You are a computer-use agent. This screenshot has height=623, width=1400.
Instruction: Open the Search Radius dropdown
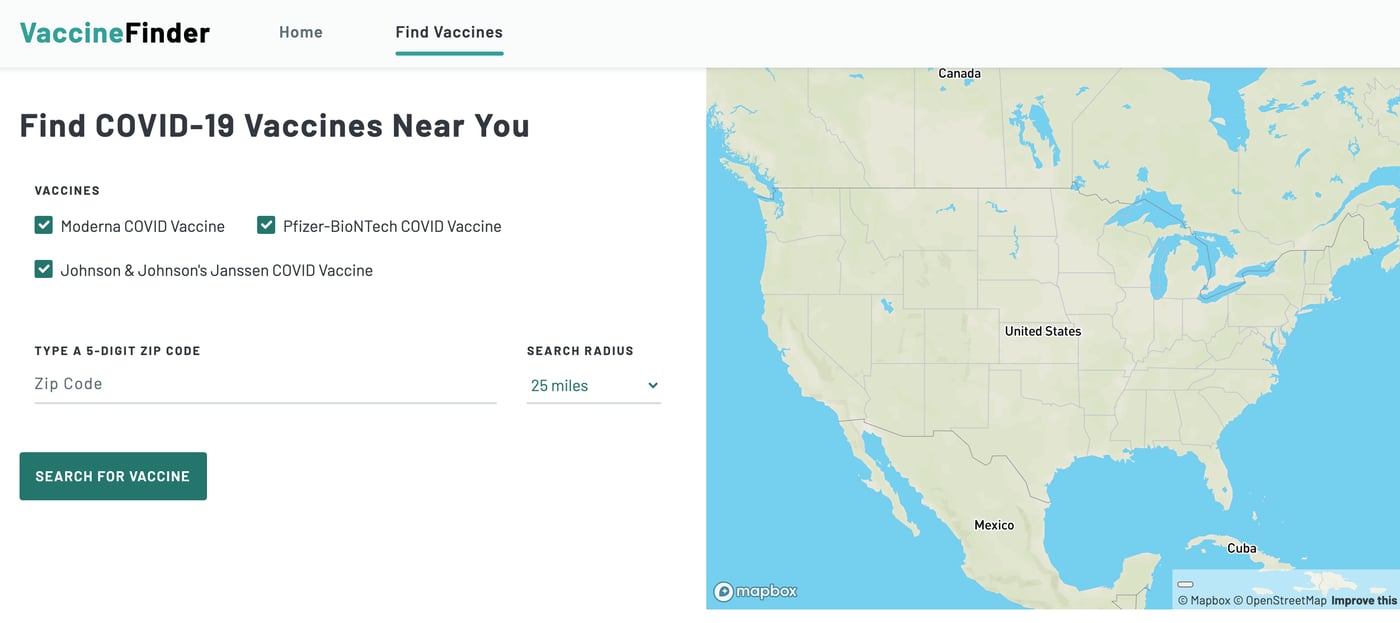point(594,385)
